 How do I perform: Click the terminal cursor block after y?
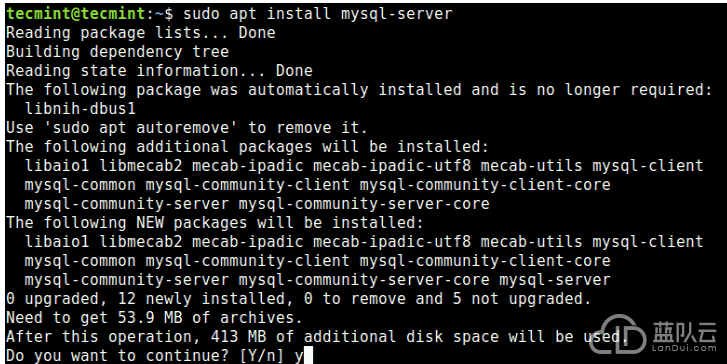tap(308, 356)
